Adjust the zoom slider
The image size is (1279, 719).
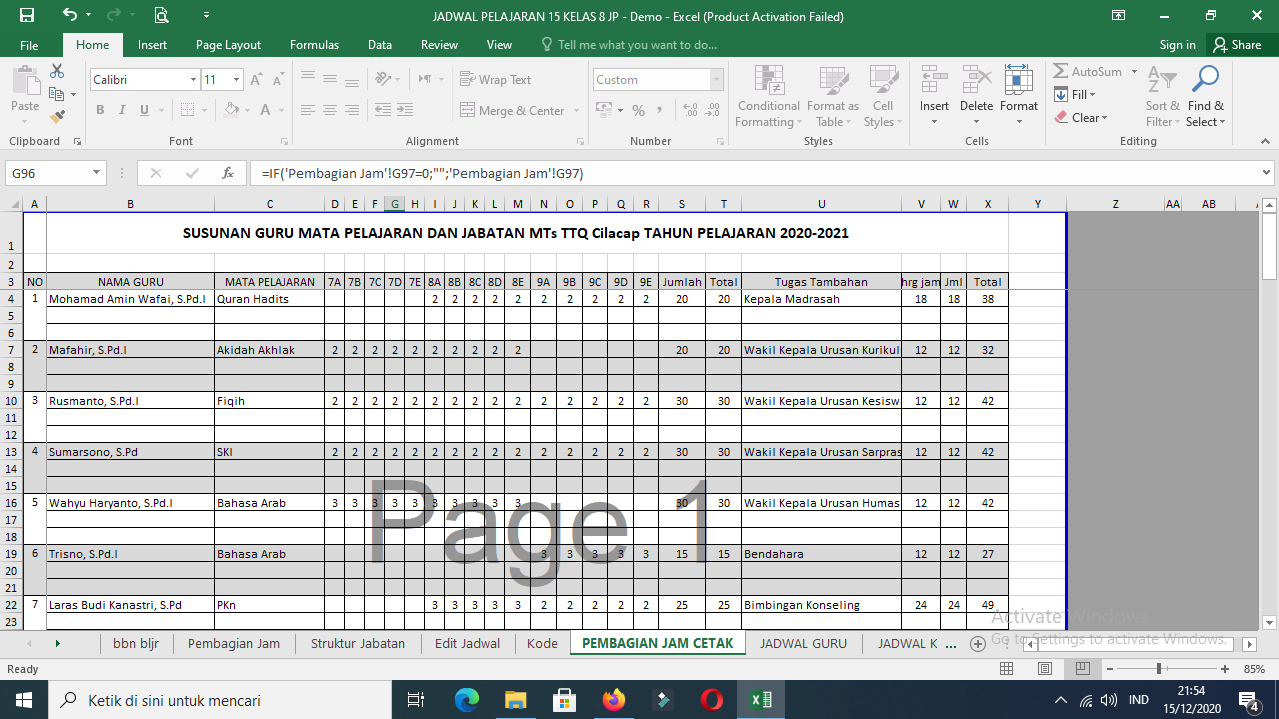tap(1159, 668)
